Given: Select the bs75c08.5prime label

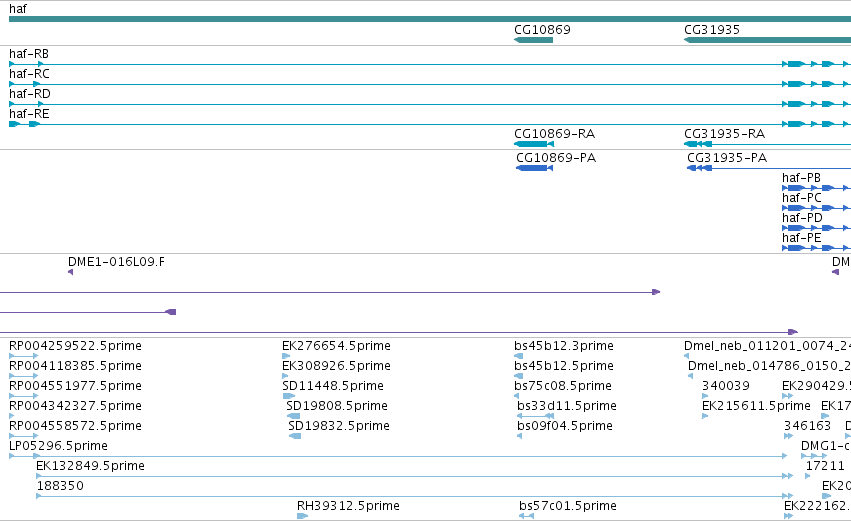Looking at the screenshot, I should click(563, 386).
